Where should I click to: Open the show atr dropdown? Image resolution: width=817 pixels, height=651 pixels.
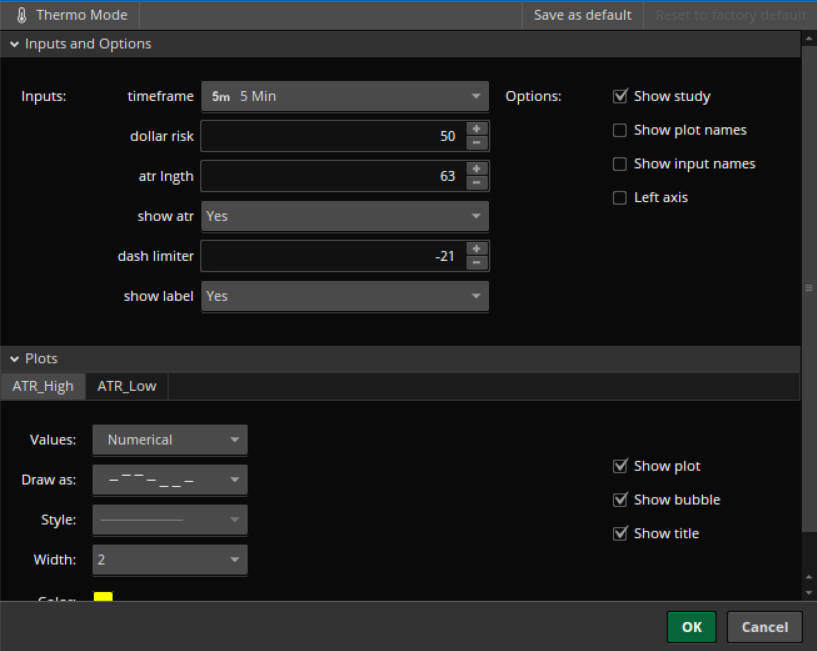click(345, 216)
